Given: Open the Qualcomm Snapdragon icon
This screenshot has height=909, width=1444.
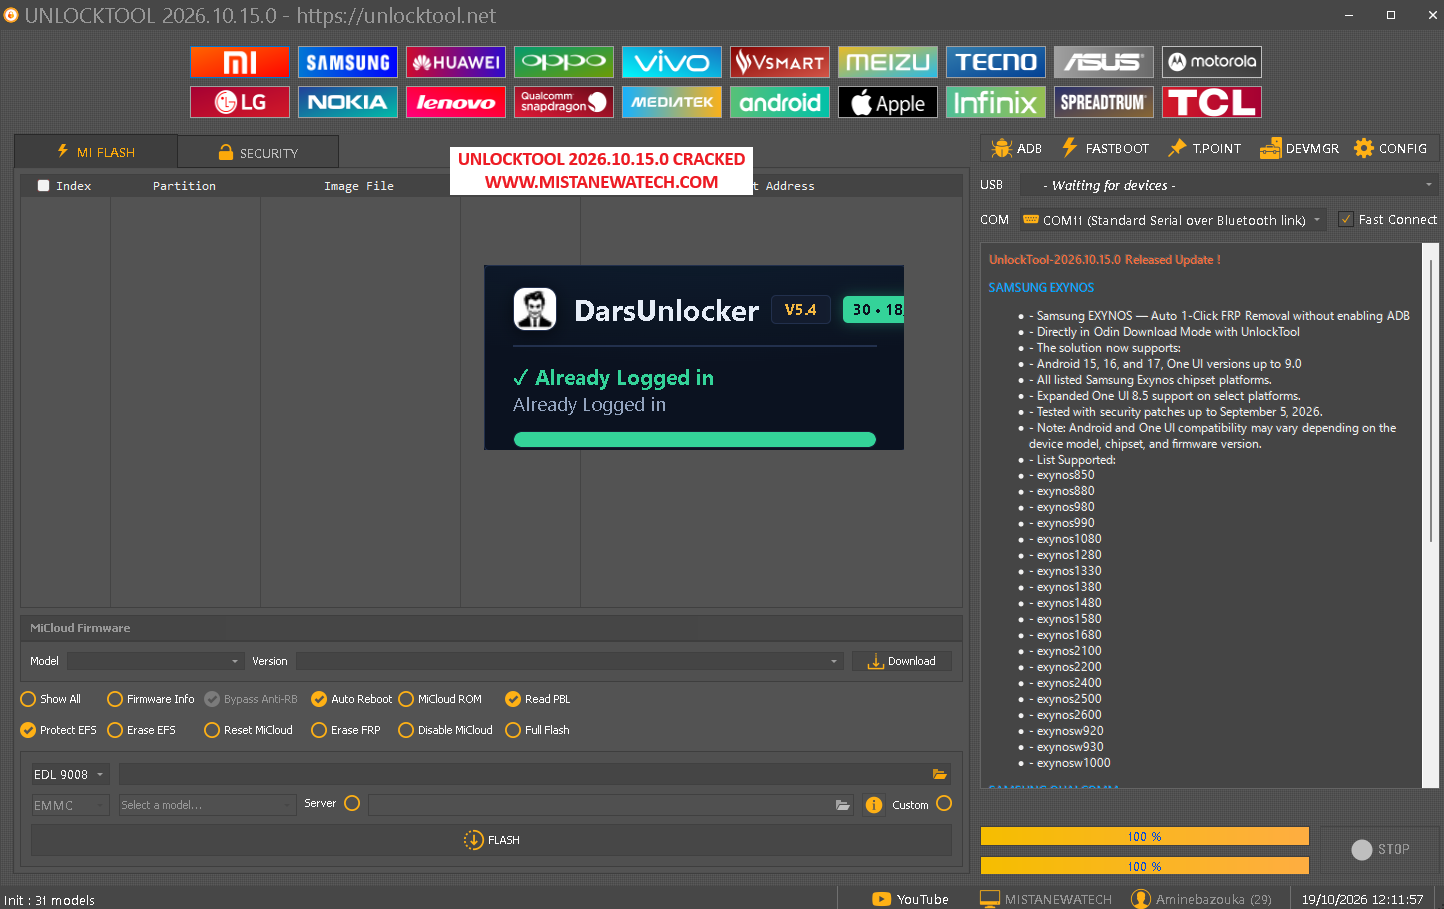Looking at the screenshot, I should tap(564, 102).
